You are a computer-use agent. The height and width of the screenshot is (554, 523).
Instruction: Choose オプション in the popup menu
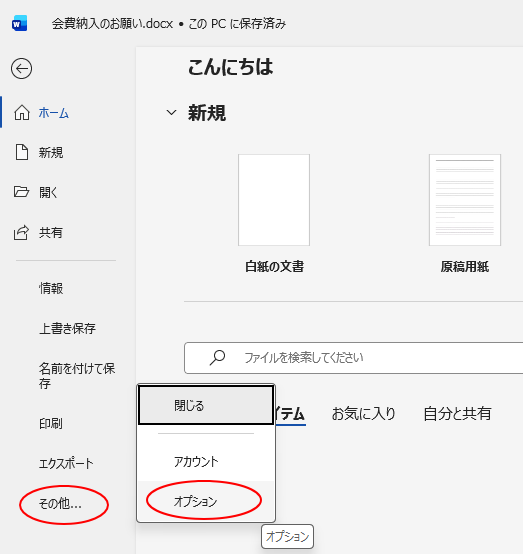[x=206, y=501]
